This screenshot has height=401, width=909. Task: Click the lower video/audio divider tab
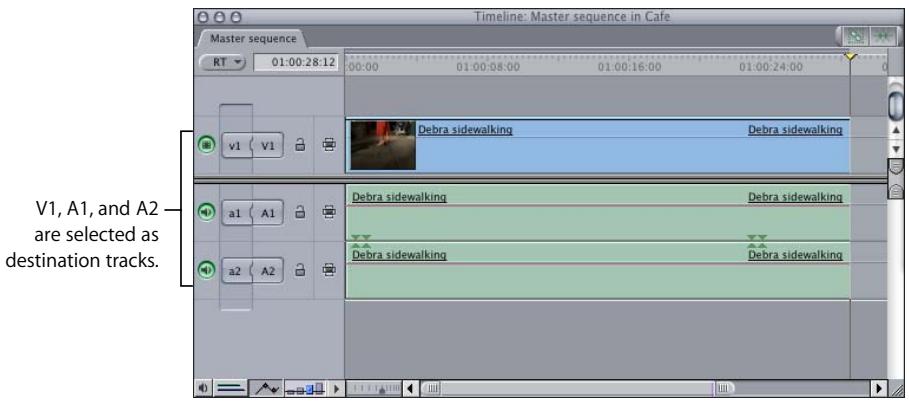pyautogui.click(x=896, y=191)
